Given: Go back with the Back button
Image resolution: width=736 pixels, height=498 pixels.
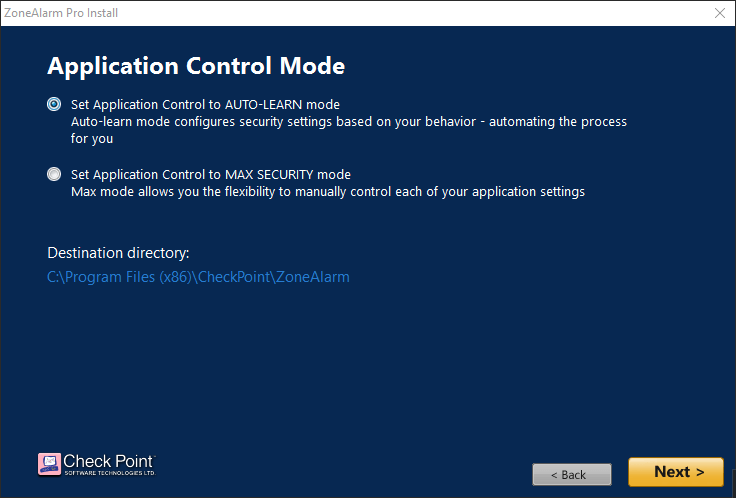Looking at the screenshot, I should click(x=572, y=474).
